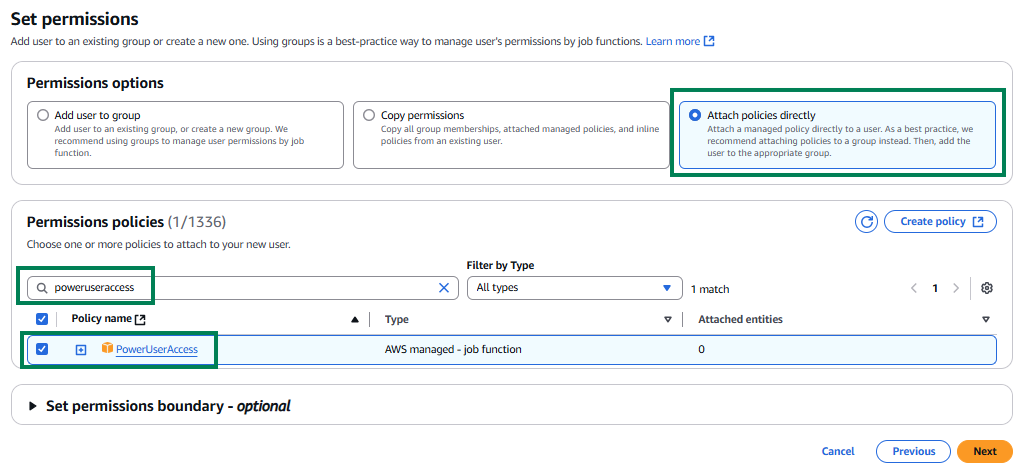Click the Cancel button
The height and width of the screenshot is (470, 1026).
(838, 451)
